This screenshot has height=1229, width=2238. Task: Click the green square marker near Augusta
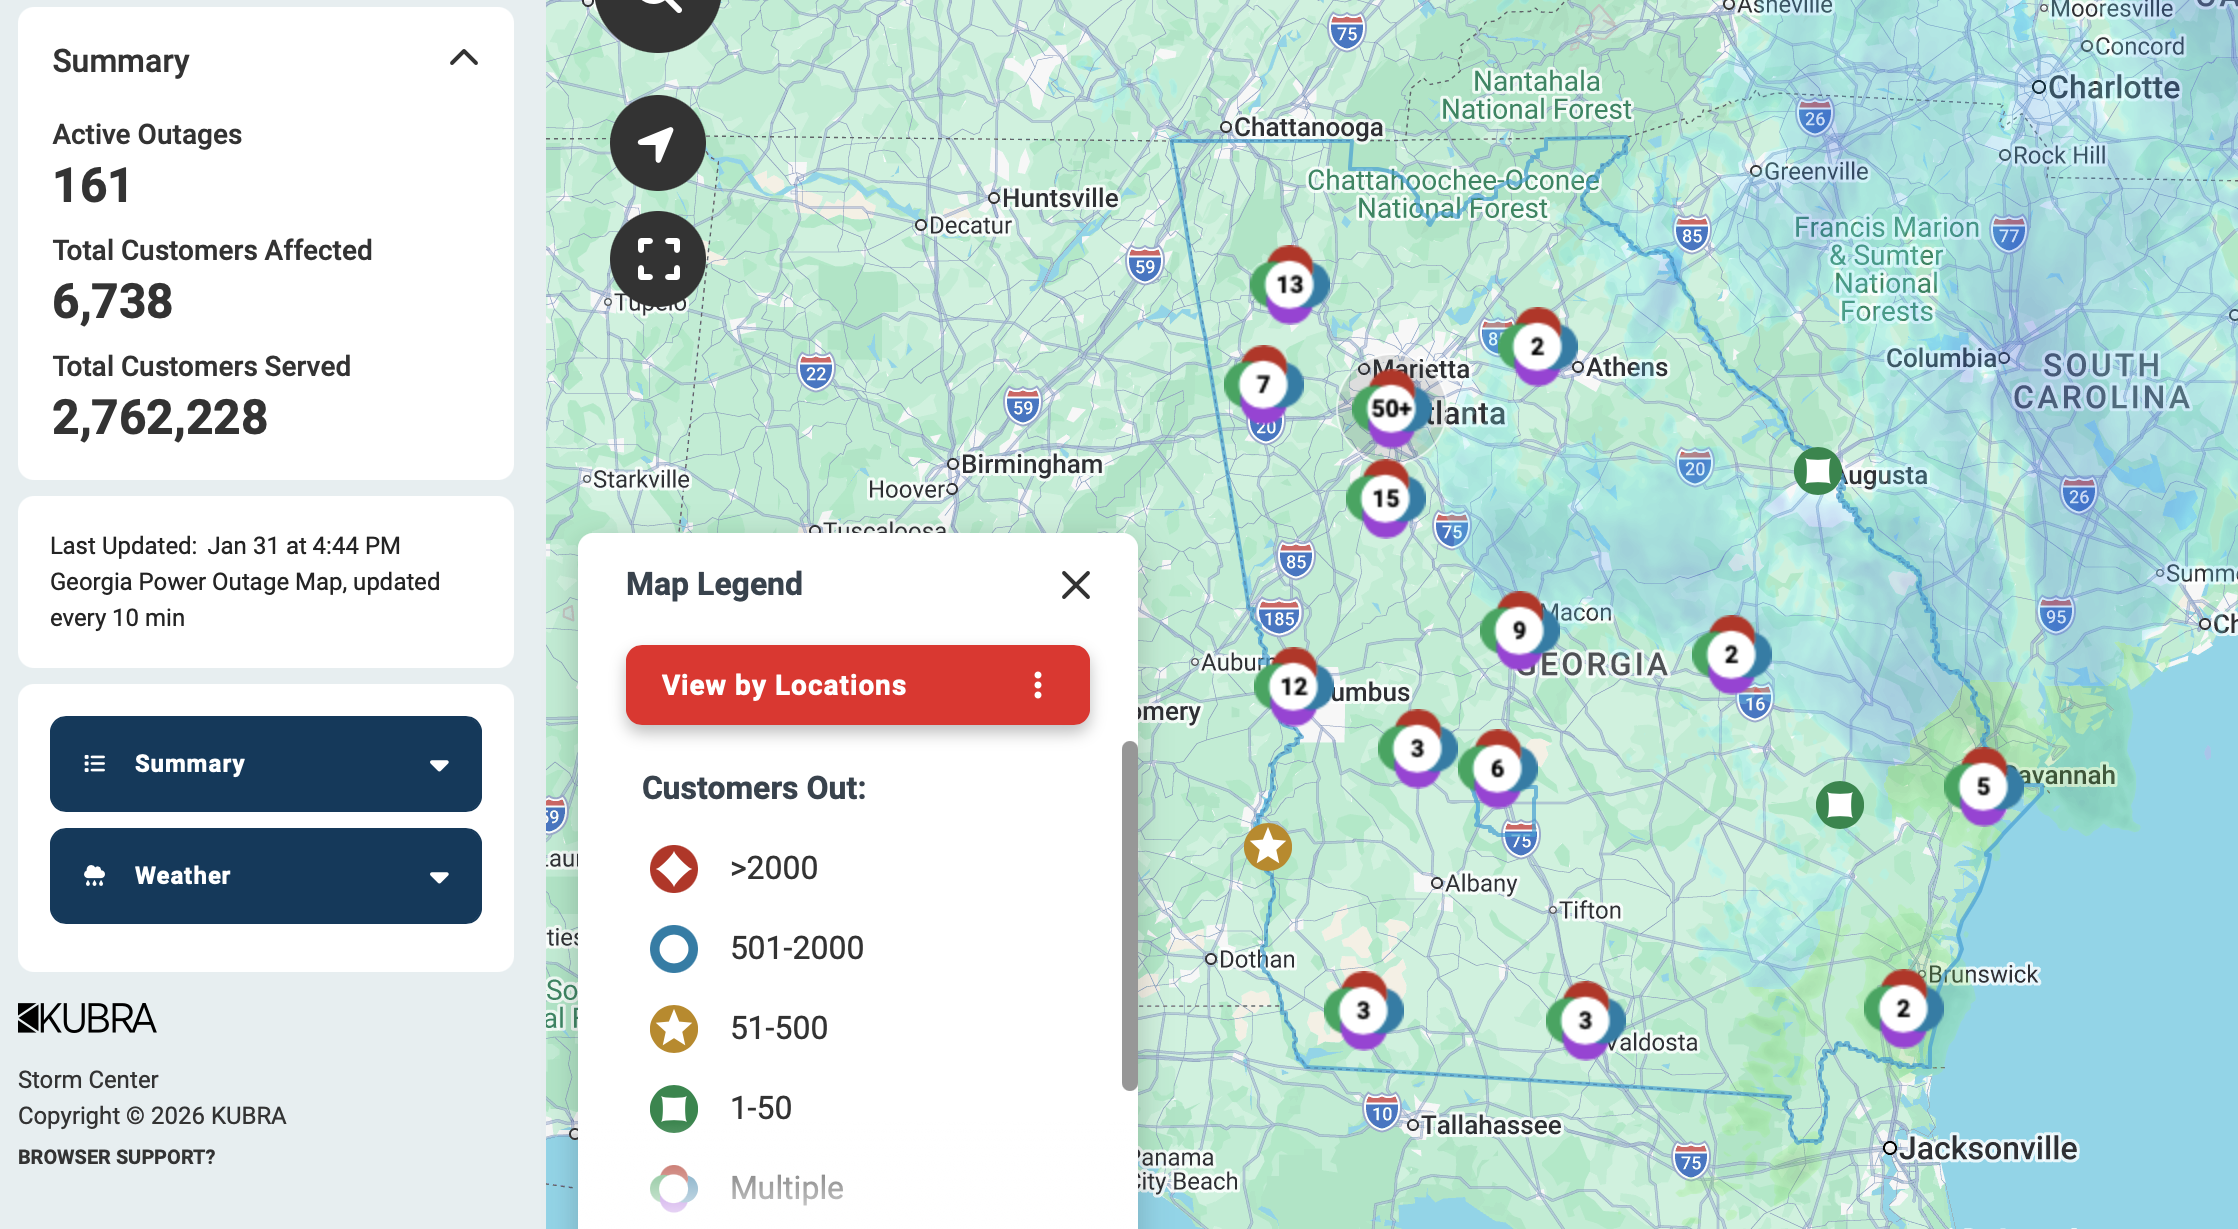coord(1817,470)
